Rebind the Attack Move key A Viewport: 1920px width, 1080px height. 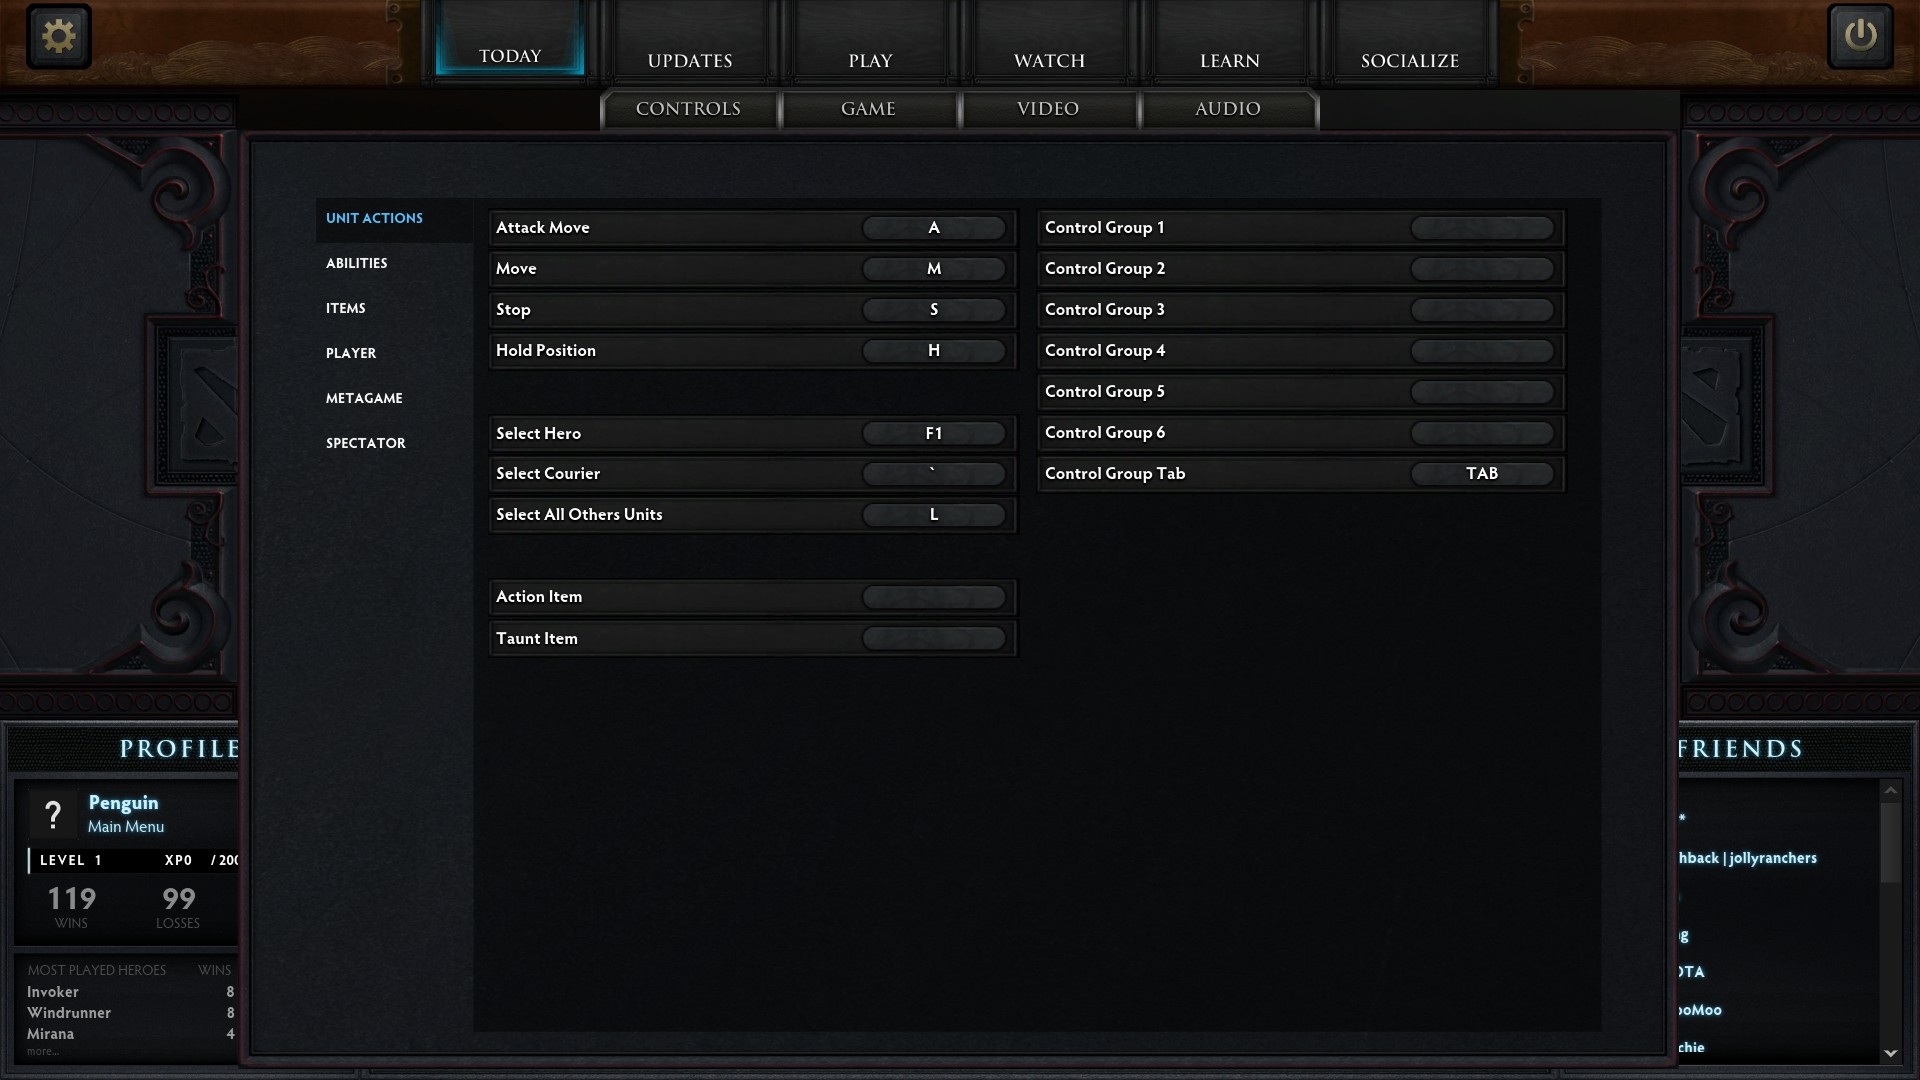pyautogui.click(x=934, y=228)
